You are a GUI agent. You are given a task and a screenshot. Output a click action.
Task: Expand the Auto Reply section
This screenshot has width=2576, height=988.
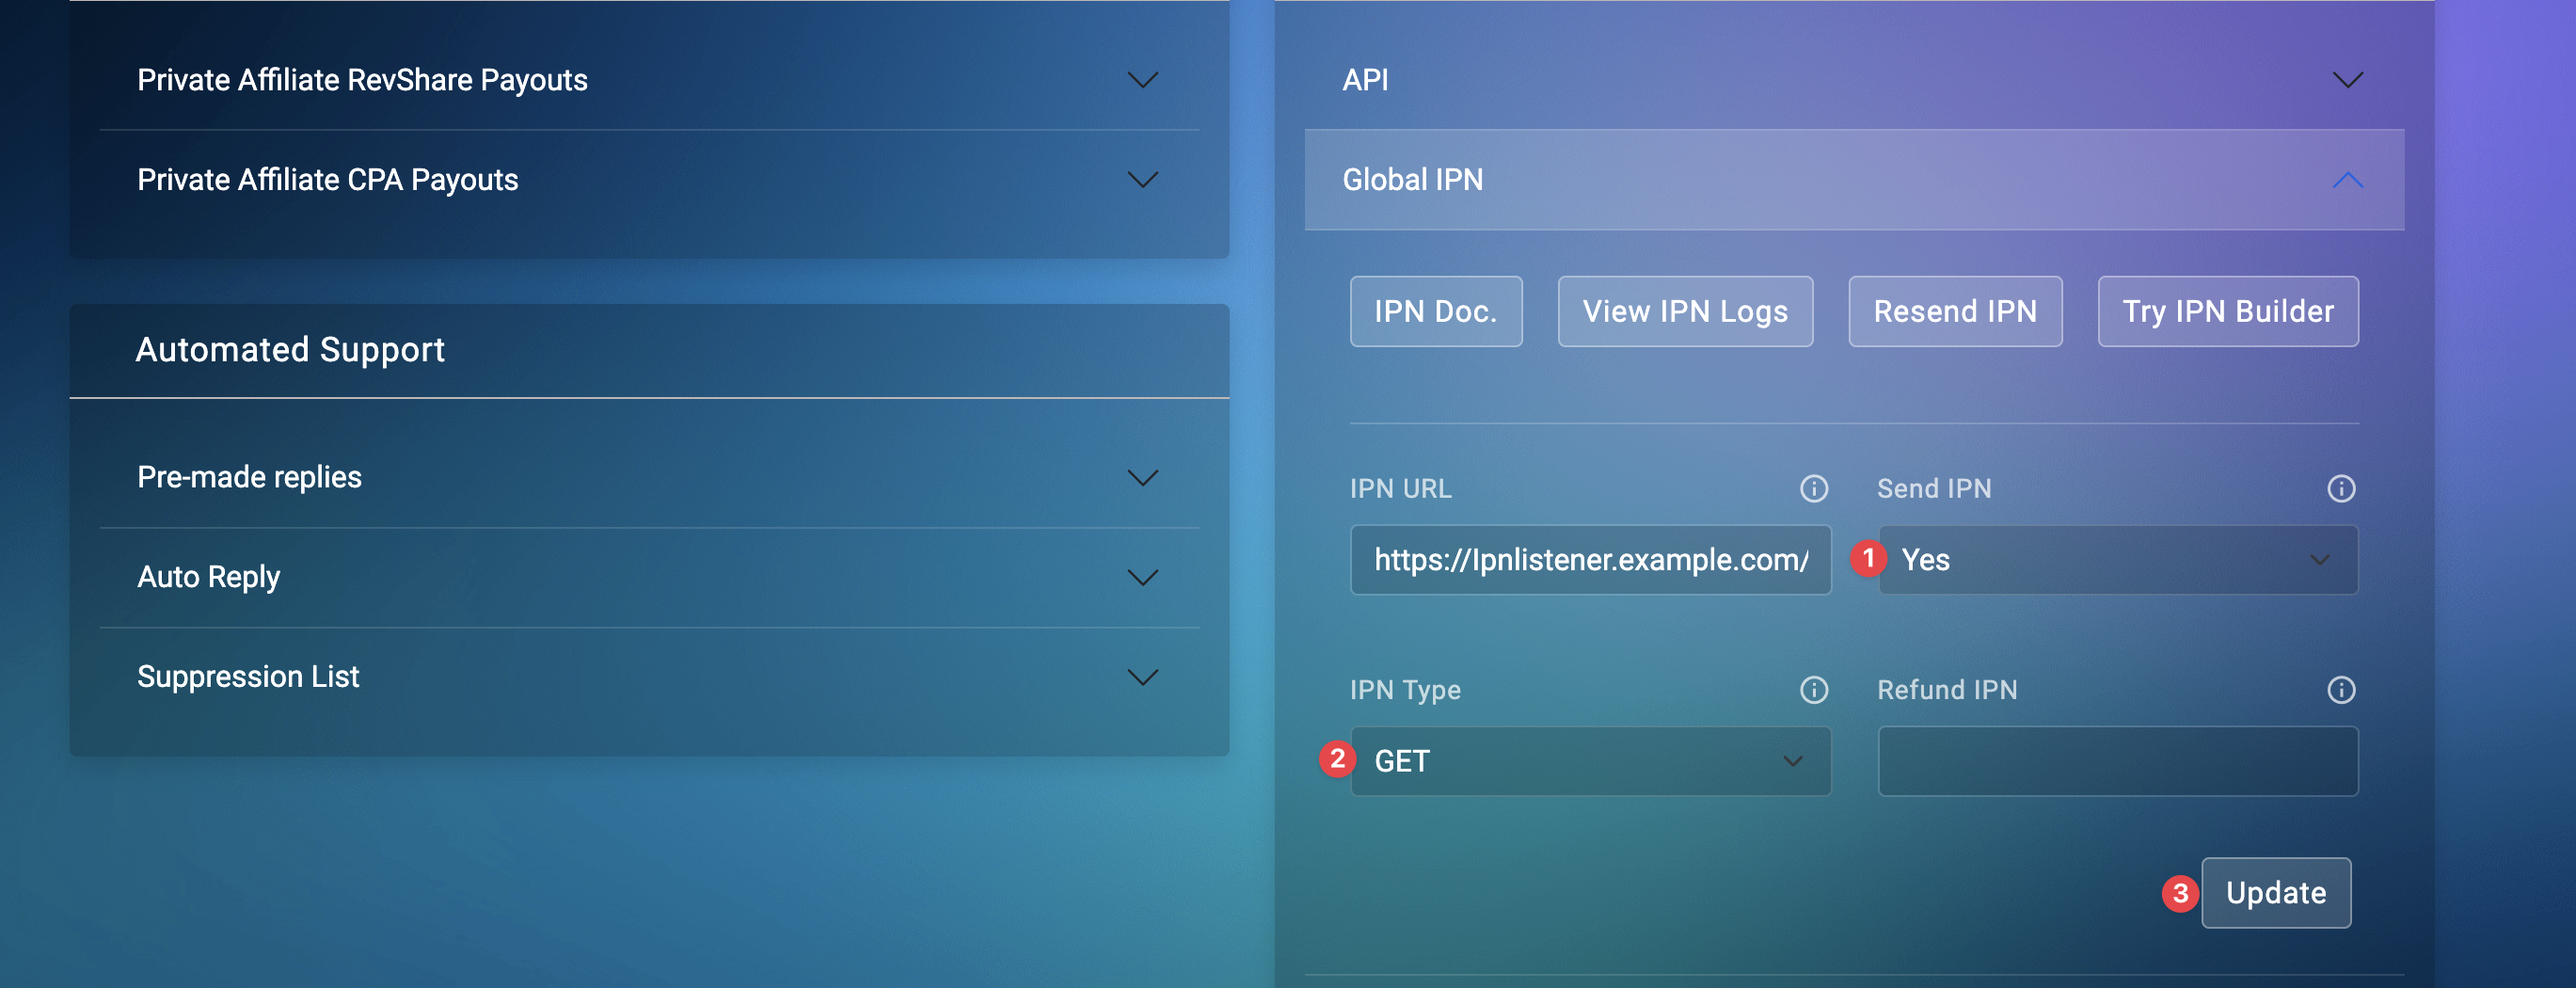tap(649, 577)
